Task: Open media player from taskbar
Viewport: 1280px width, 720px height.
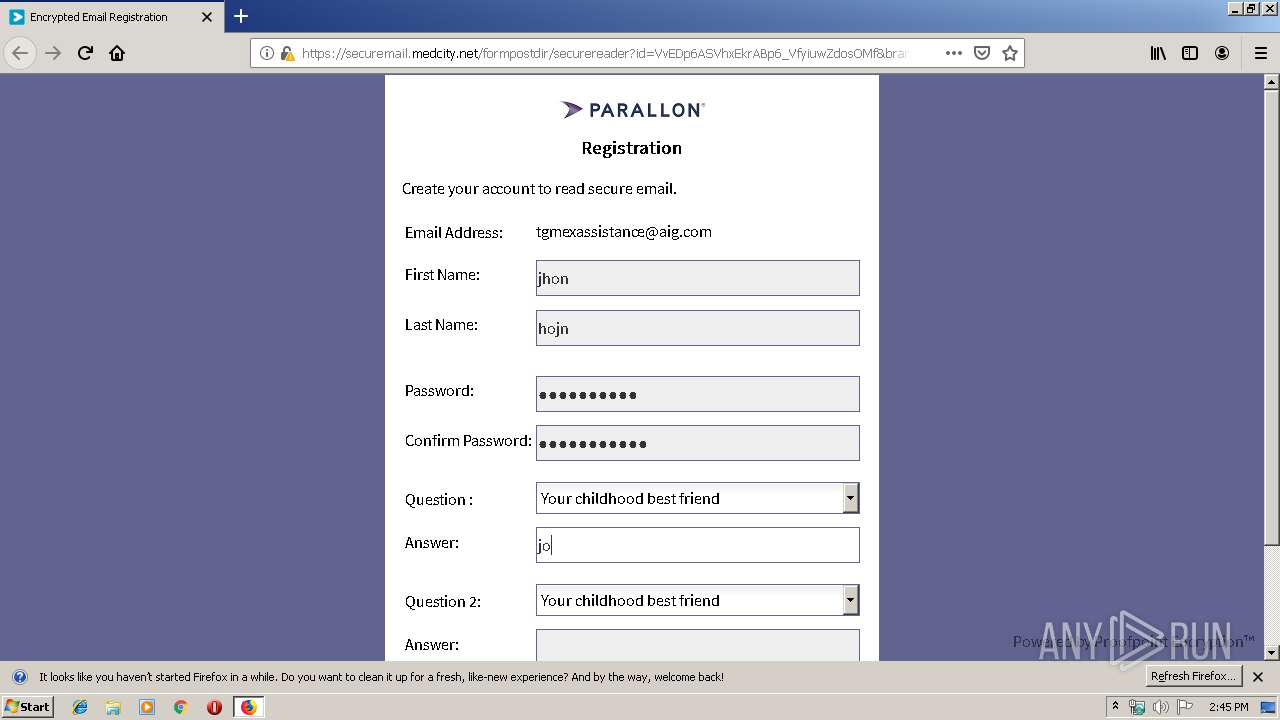Action: pyautogui.click(x=147, y=707)
